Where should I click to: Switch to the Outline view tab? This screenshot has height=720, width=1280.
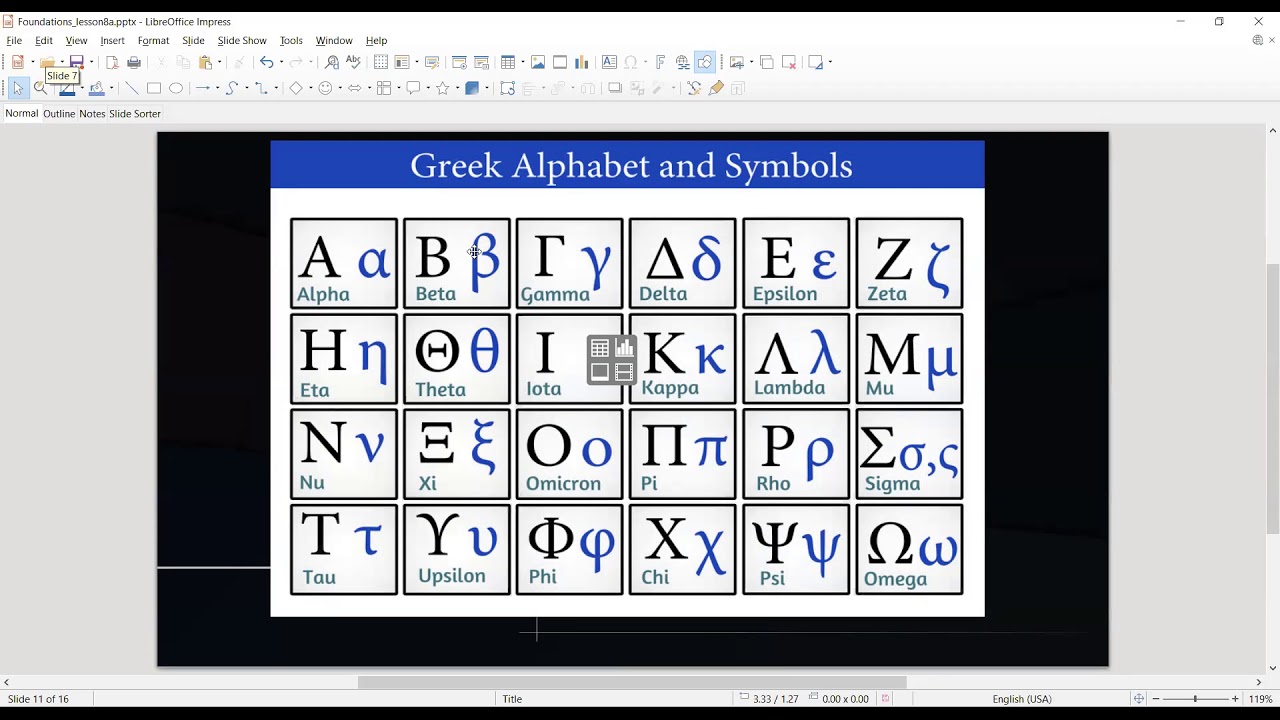point(59,114)
